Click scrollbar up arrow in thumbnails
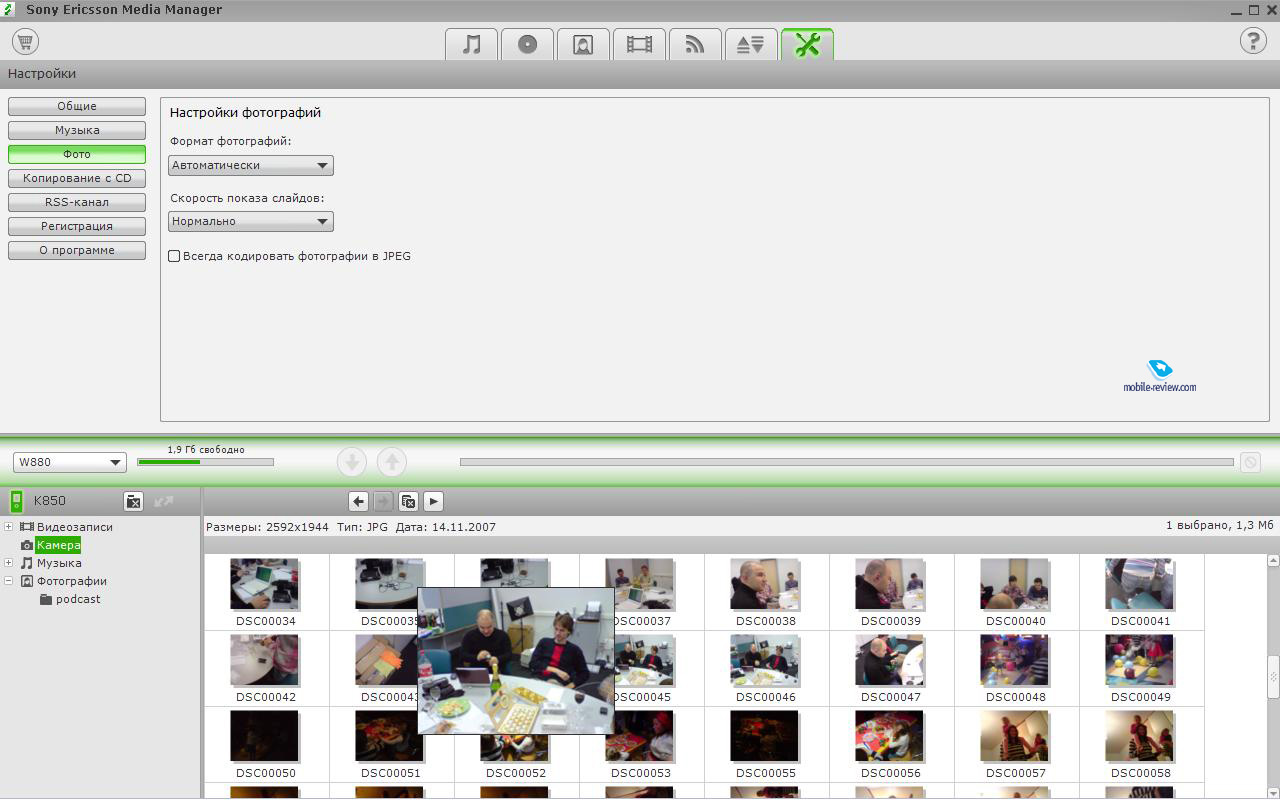 coord(1273,561)
